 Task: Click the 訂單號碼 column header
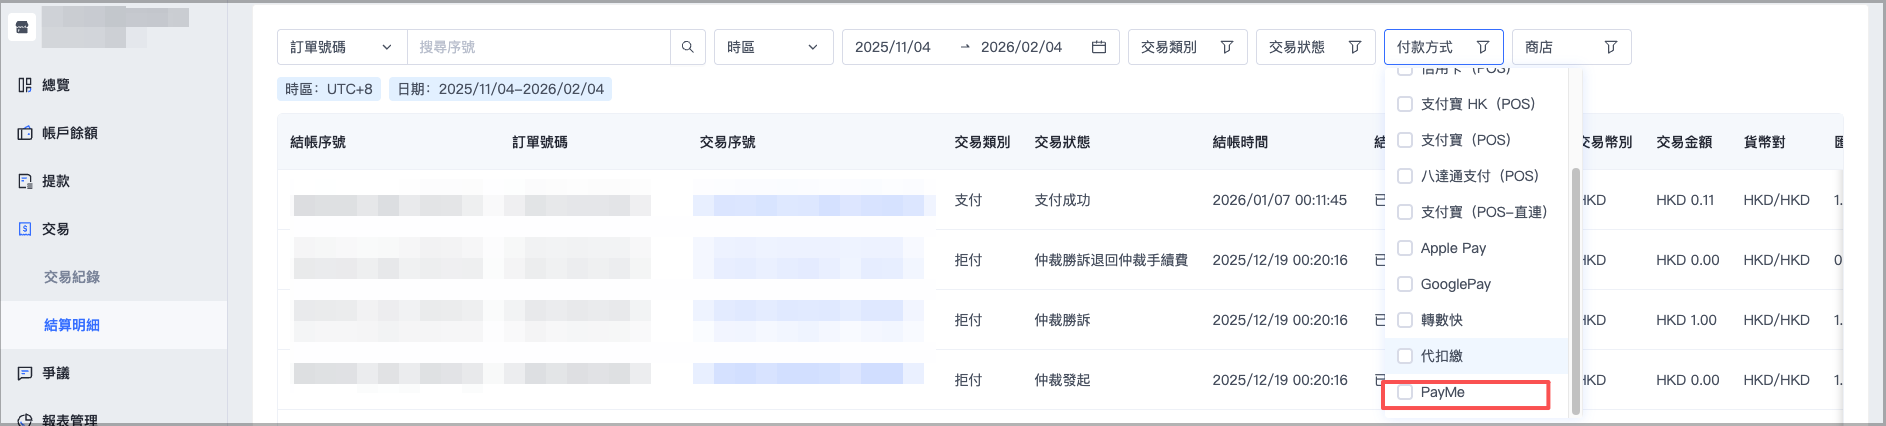540,142
